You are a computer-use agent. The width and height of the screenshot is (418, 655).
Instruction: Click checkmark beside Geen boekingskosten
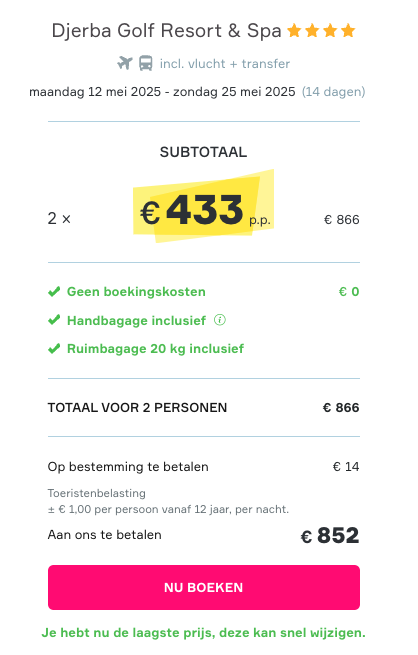[x=54, y=292]
